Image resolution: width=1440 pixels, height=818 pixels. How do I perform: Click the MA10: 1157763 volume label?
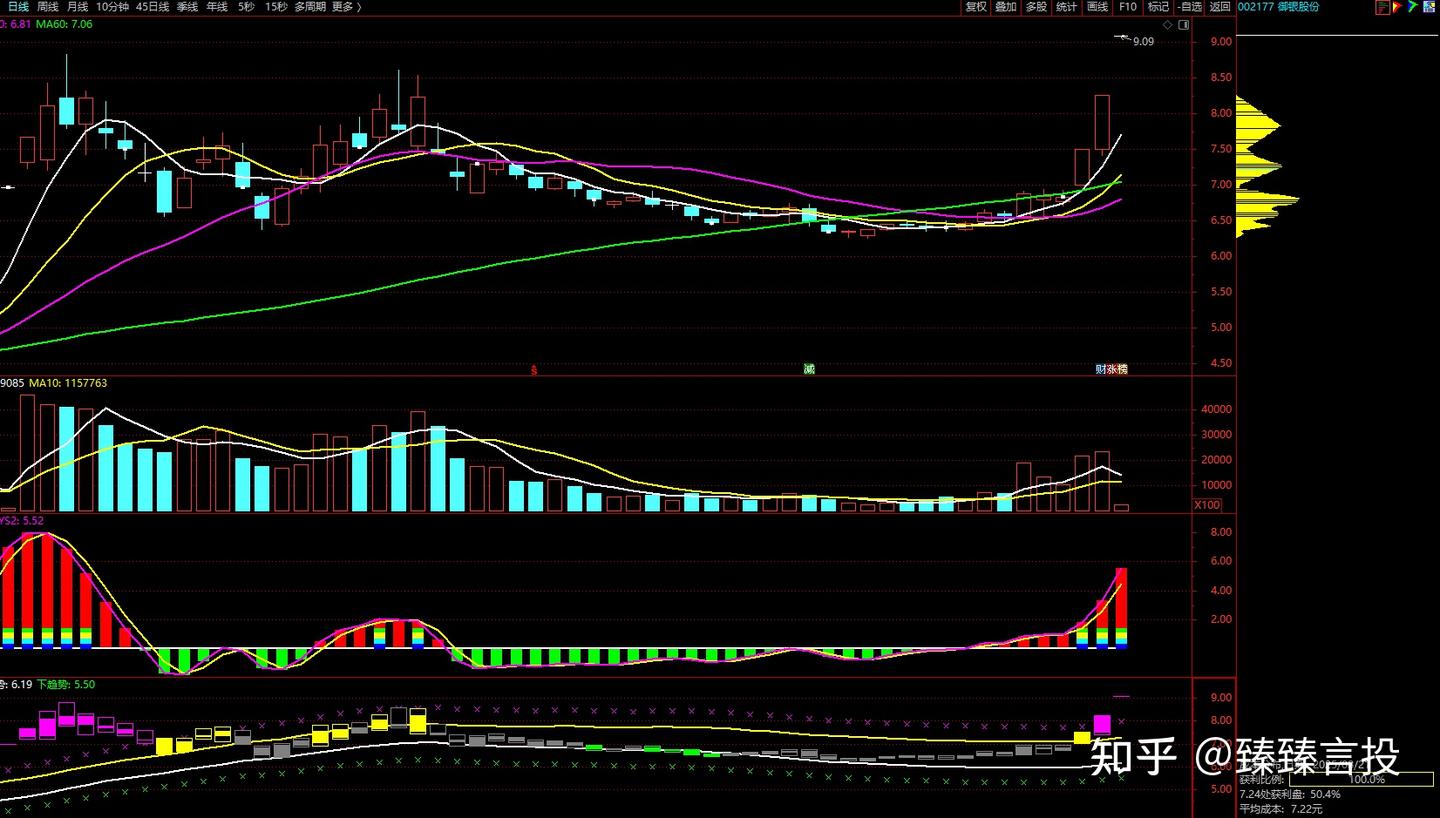coord(68,383)
